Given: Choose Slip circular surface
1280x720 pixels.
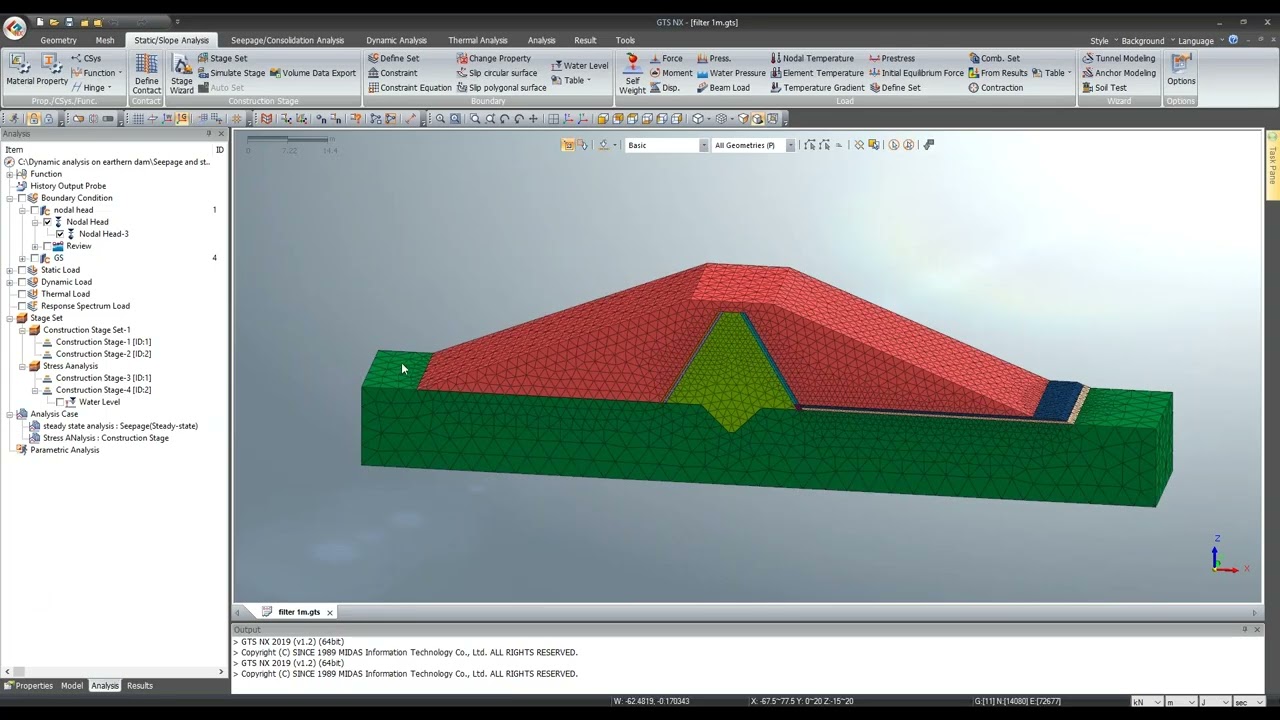Looking at the screenshot, I should 497,73.
